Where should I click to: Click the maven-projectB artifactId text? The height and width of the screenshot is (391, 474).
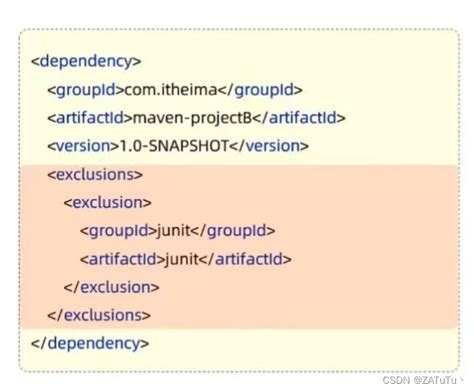click(x=192, y=118)
